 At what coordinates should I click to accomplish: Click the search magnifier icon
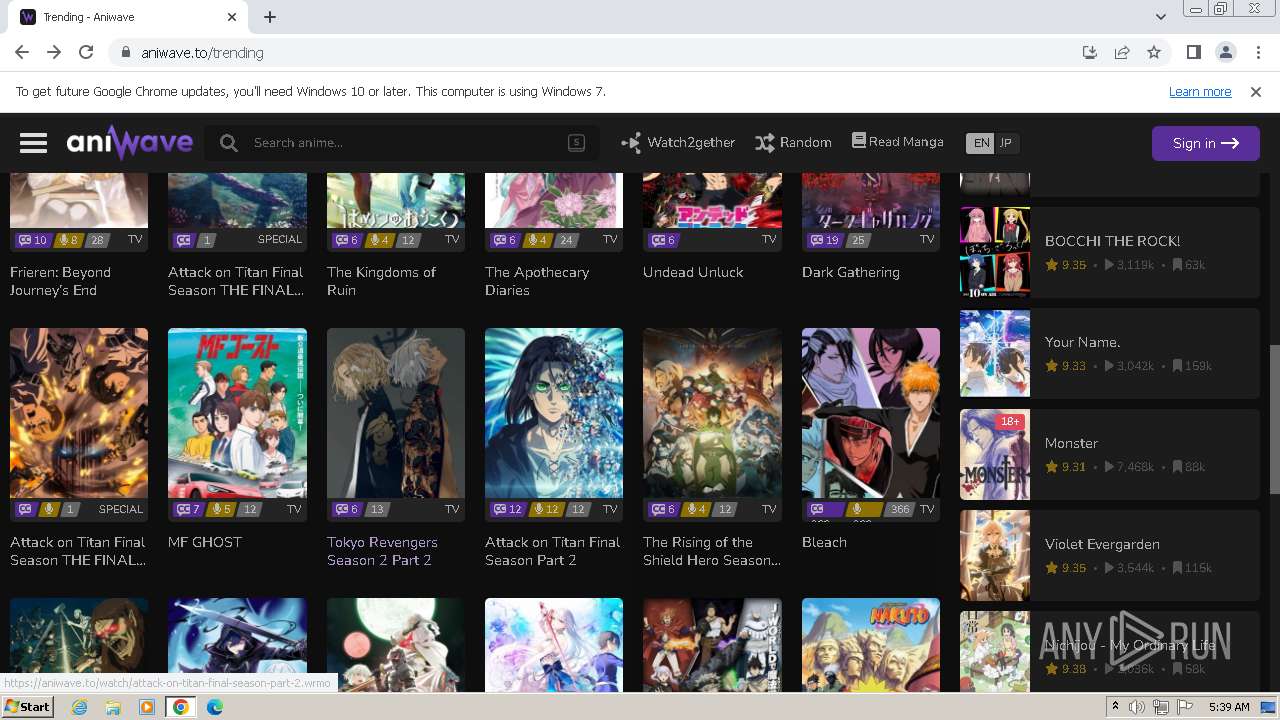229,143
